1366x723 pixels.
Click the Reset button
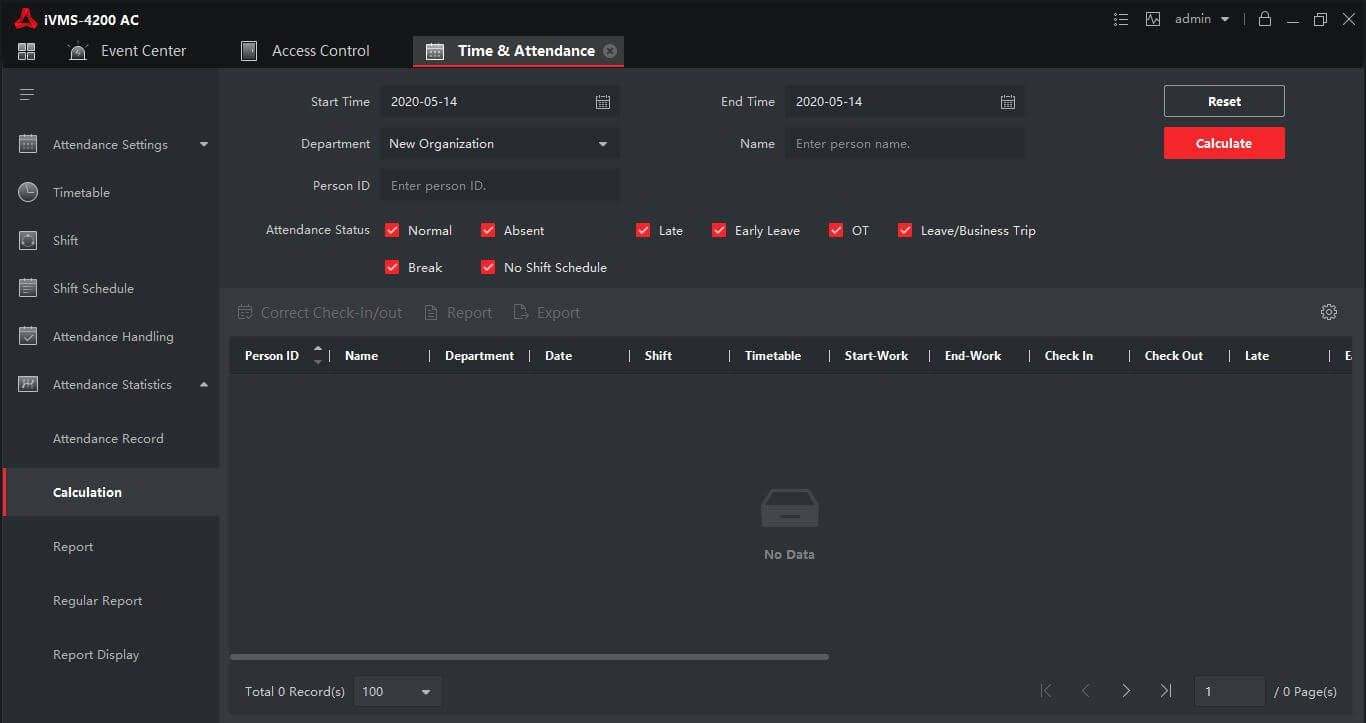(1224, 101)
